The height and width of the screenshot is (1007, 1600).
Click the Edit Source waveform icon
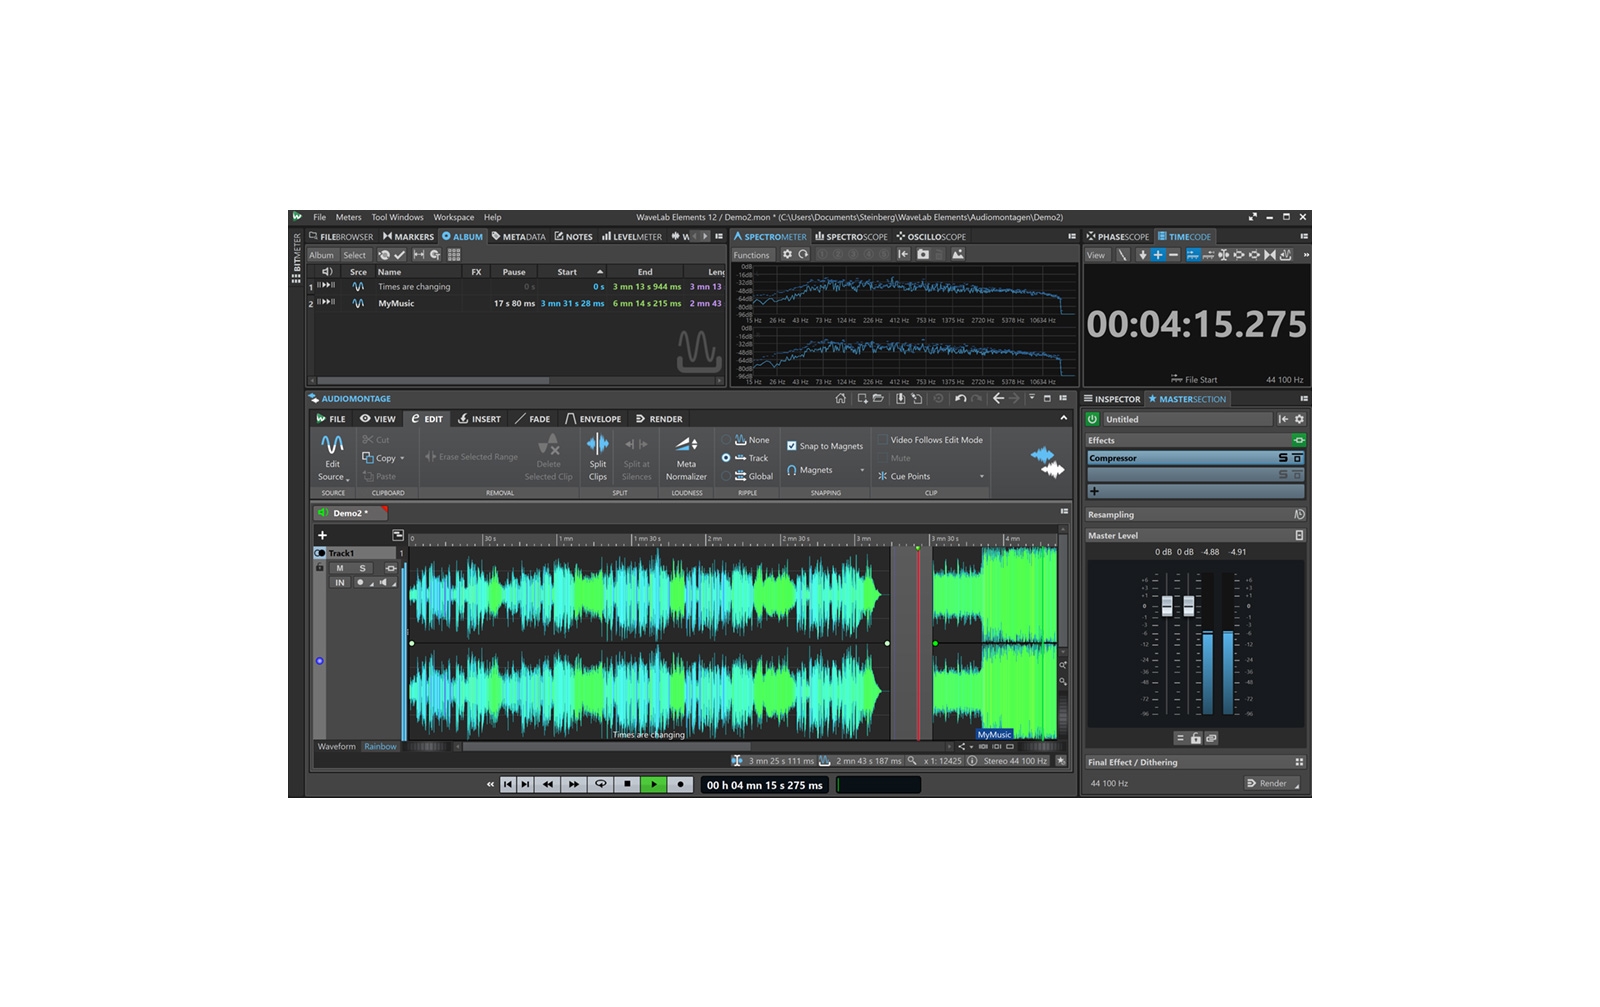[332, 444]
